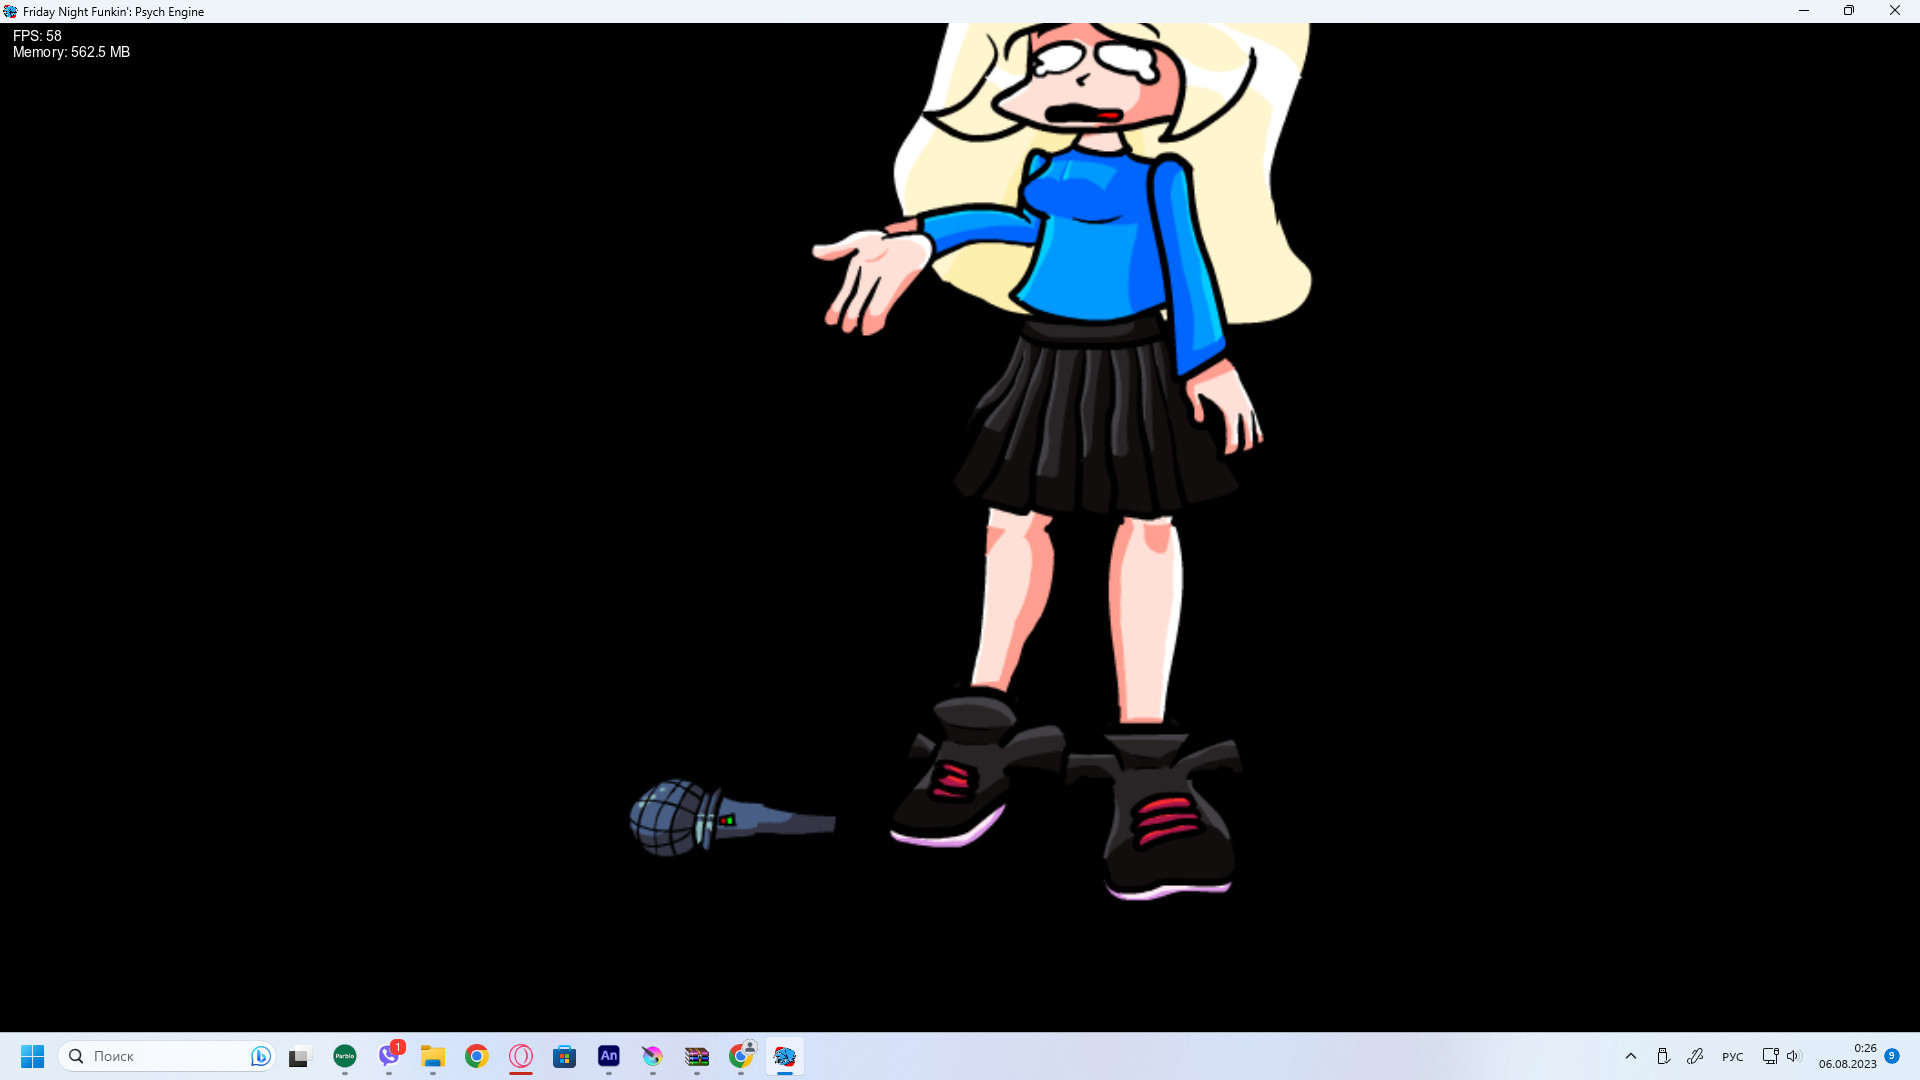
Task: Click the 'FPS: 58' counter text
Action: [37, 36]
